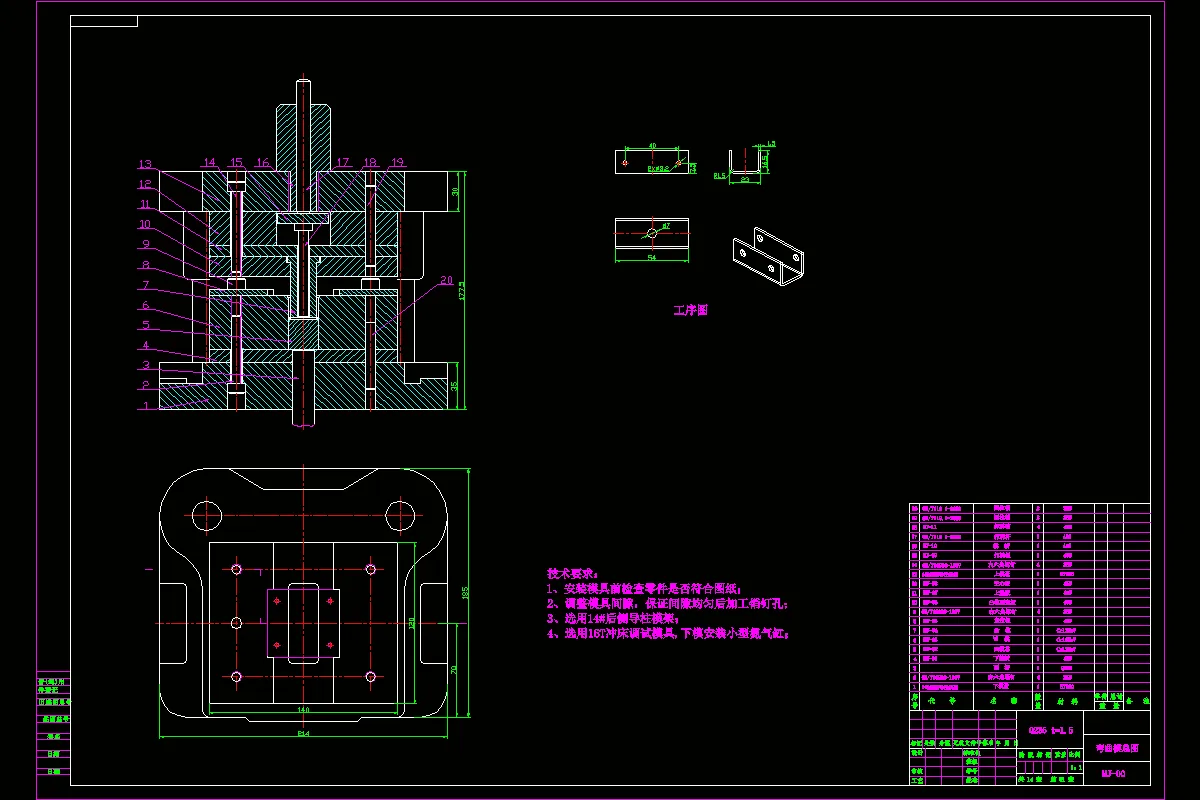Click the 30 height dimension on section view
The height and width of the screenshot is (800, 1200).
[x=456, y=191]
